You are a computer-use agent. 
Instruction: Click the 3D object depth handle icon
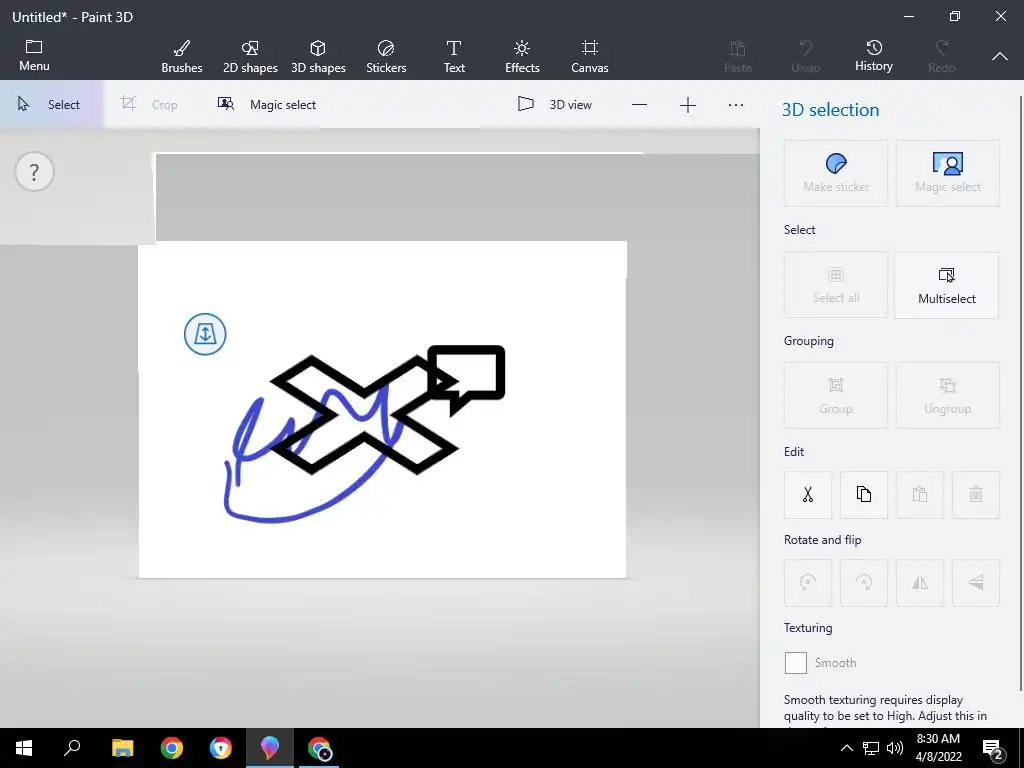click(x=205, y=334)
